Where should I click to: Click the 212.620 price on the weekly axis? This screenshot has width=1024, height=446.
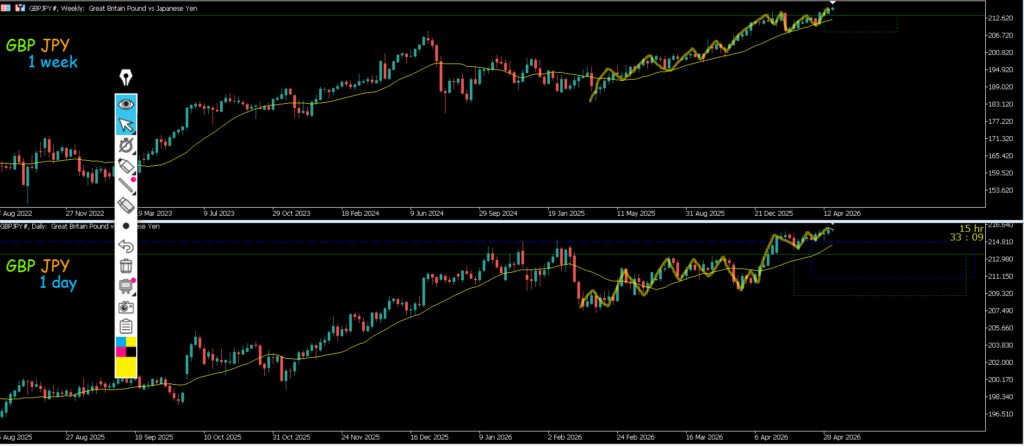click(1002, 18)
